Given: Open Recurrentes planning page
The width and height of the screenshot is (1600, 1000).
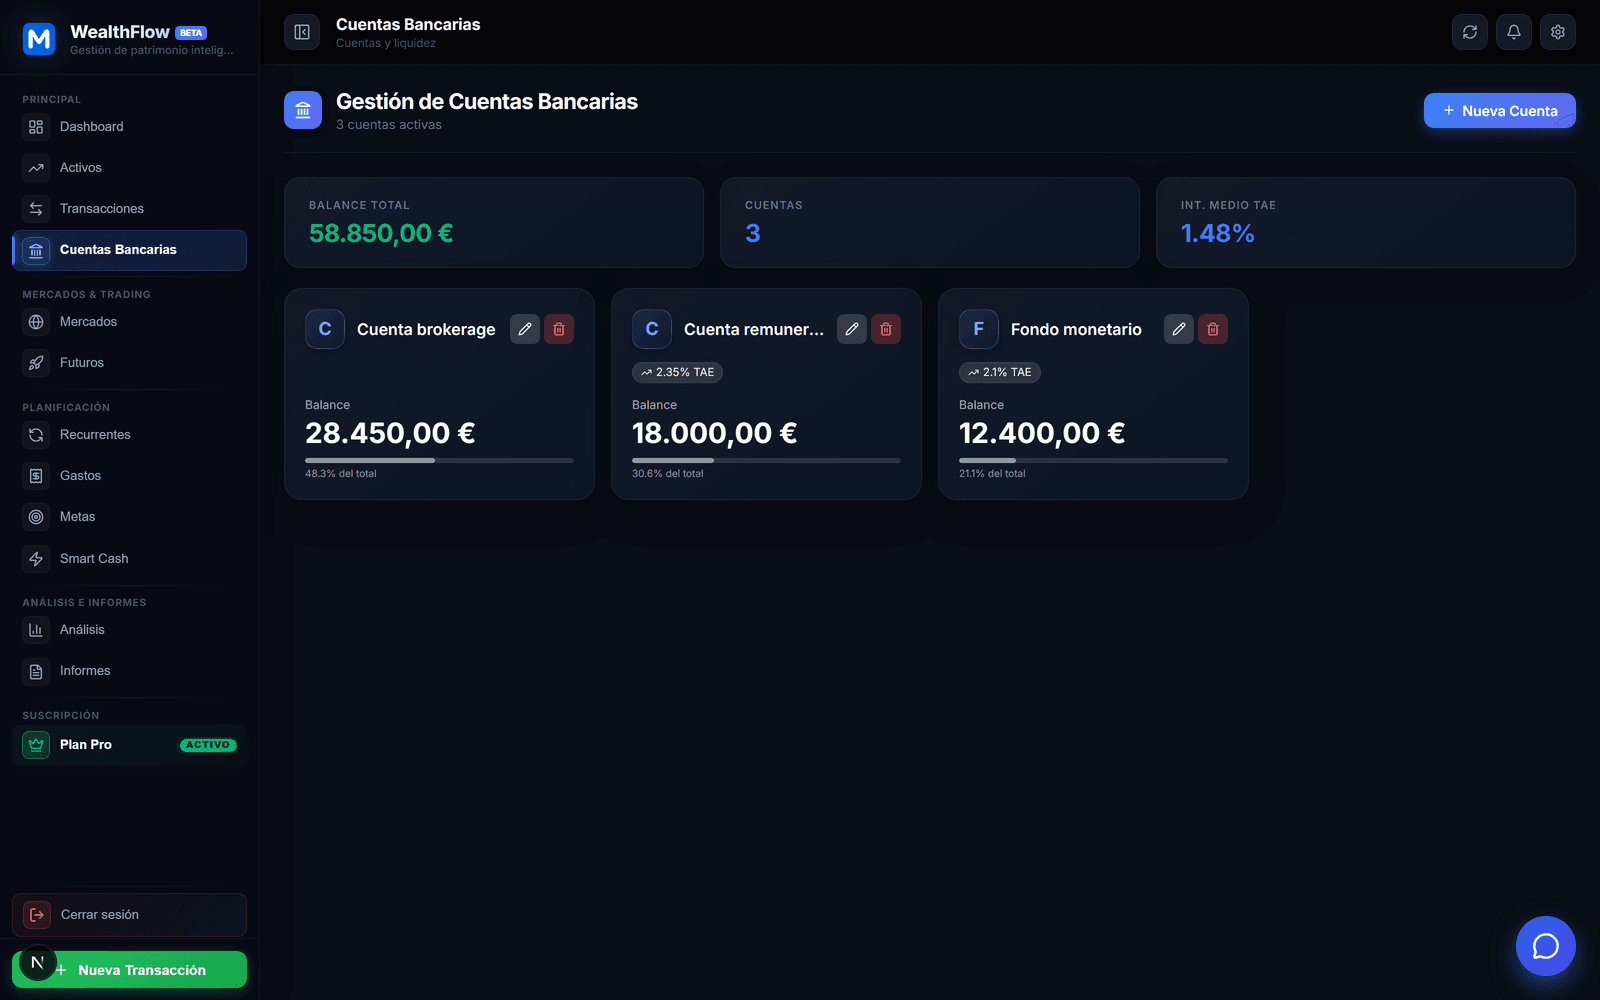Looking at the screenshot, I should click(x=129, y=435).
